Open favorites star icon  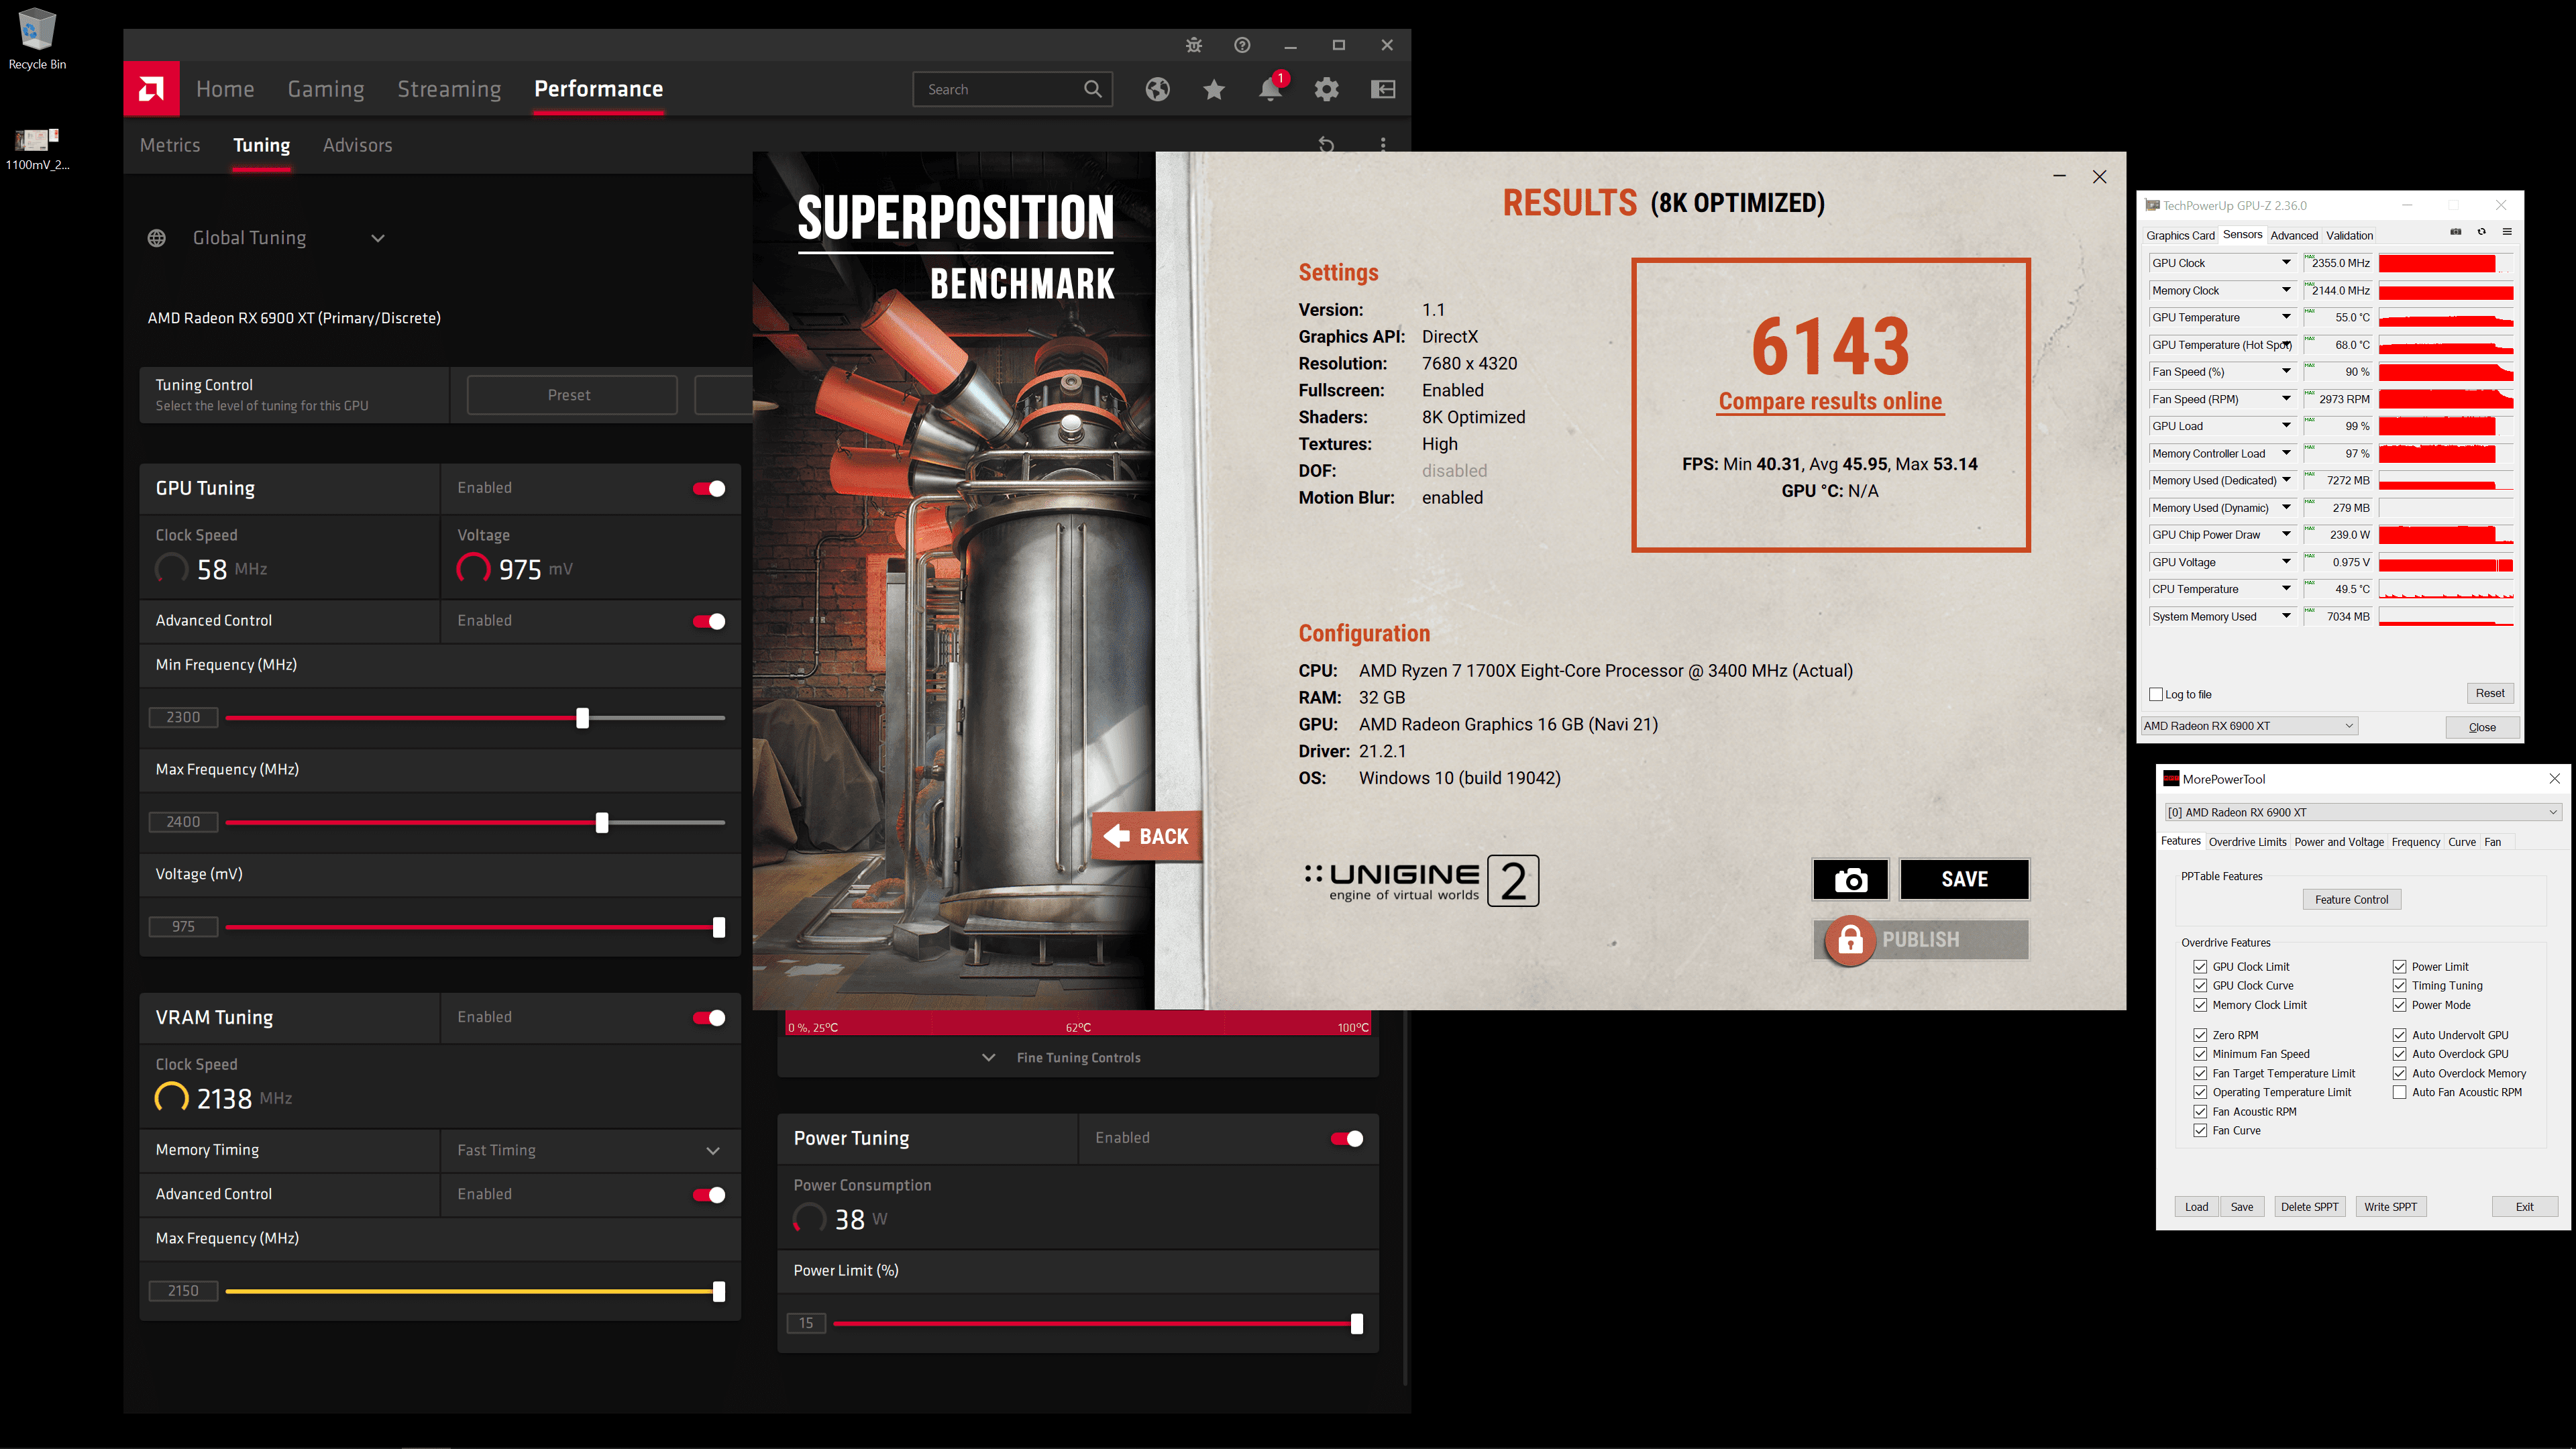coord(1214,89)
